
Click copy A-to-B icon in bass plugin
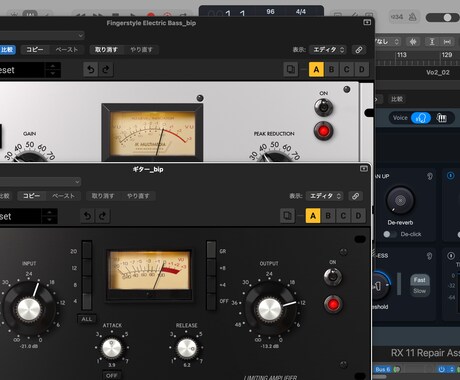[291, 69]
